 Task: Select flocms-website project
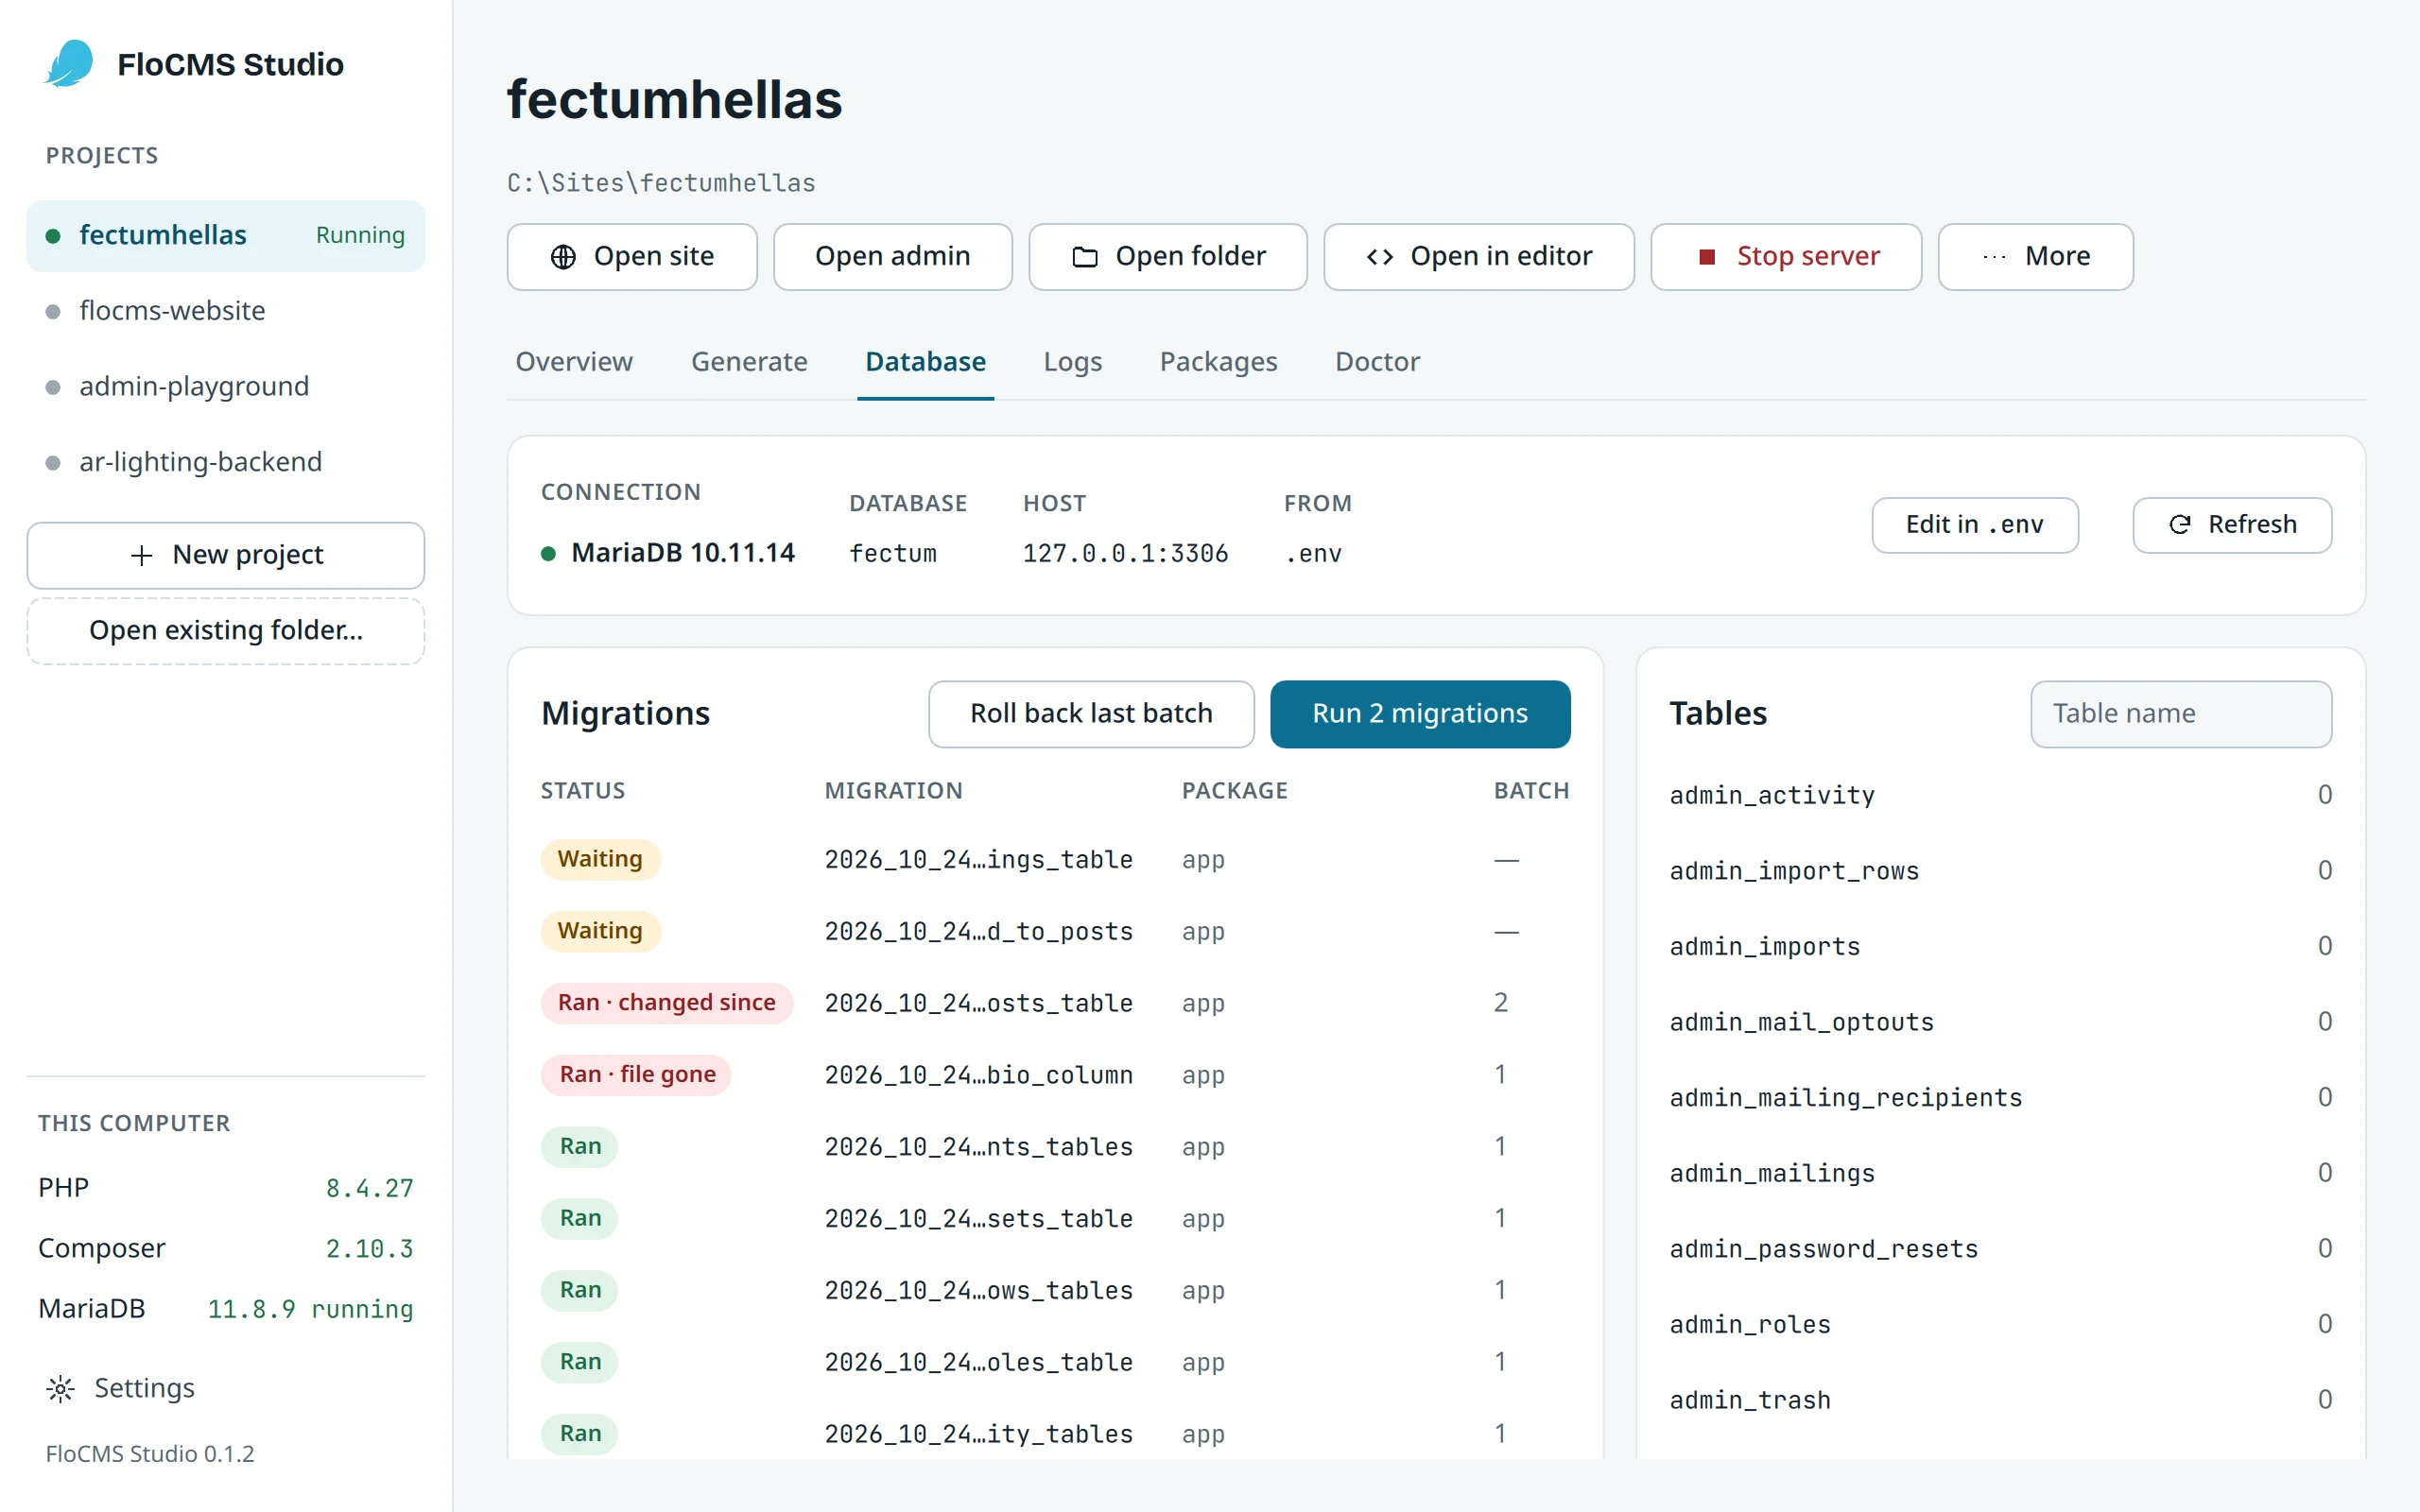point(226,311)
